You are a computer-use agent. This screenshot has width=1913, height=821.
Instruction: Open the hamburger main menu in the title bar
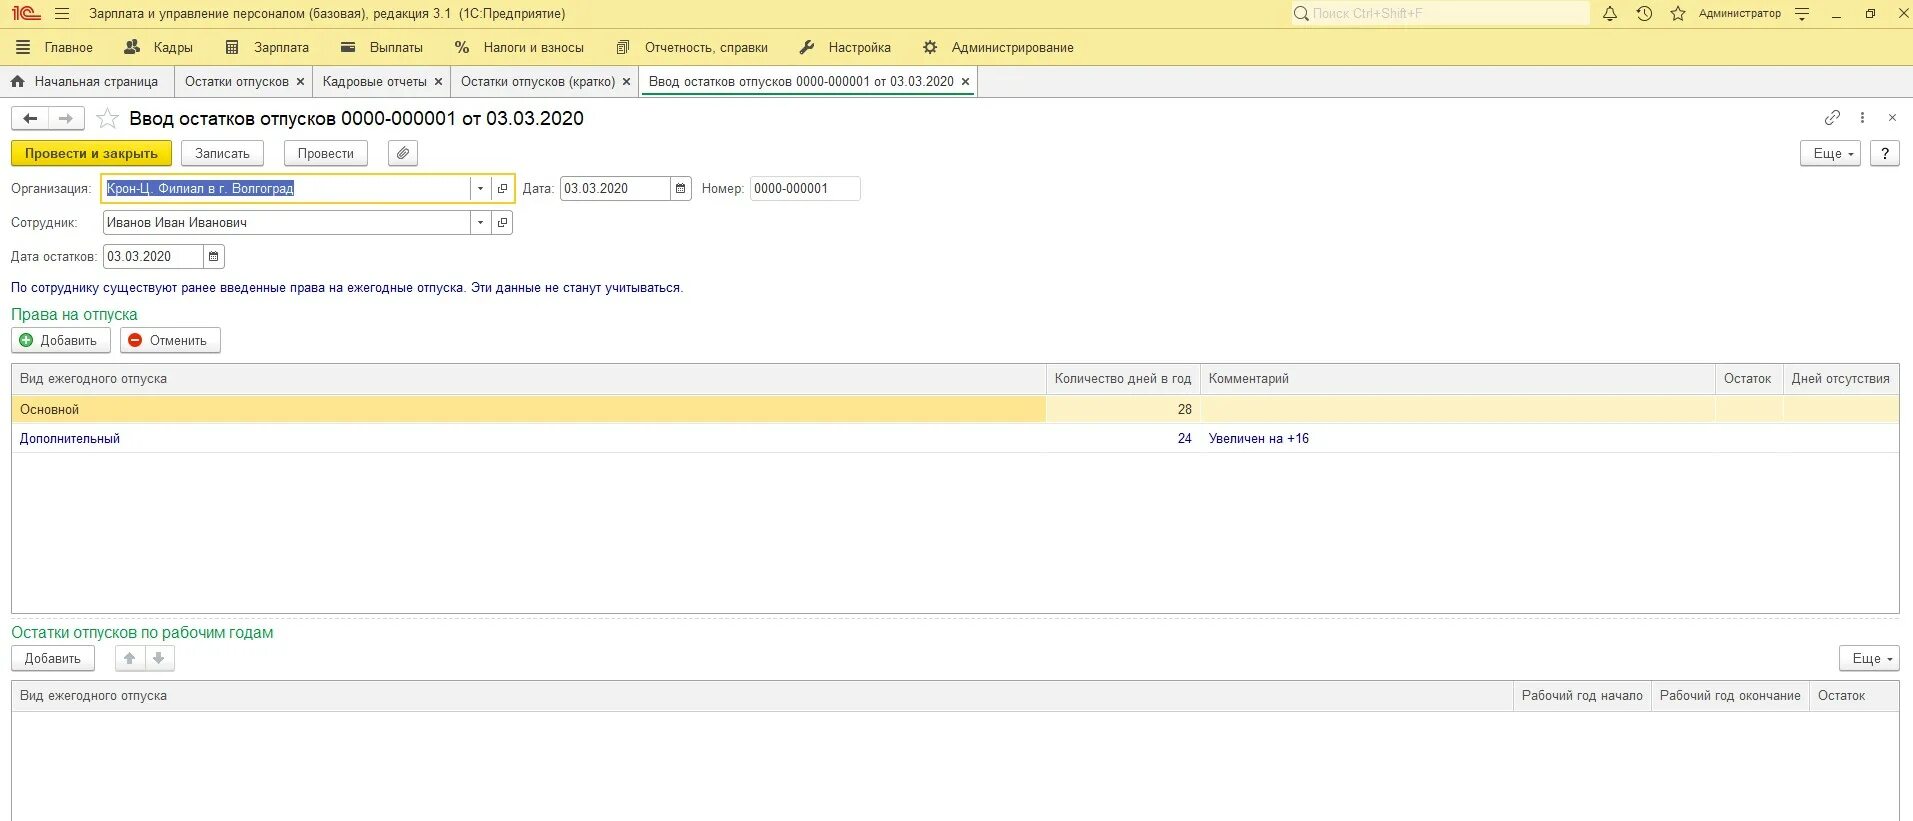click(x=62, y=14)
